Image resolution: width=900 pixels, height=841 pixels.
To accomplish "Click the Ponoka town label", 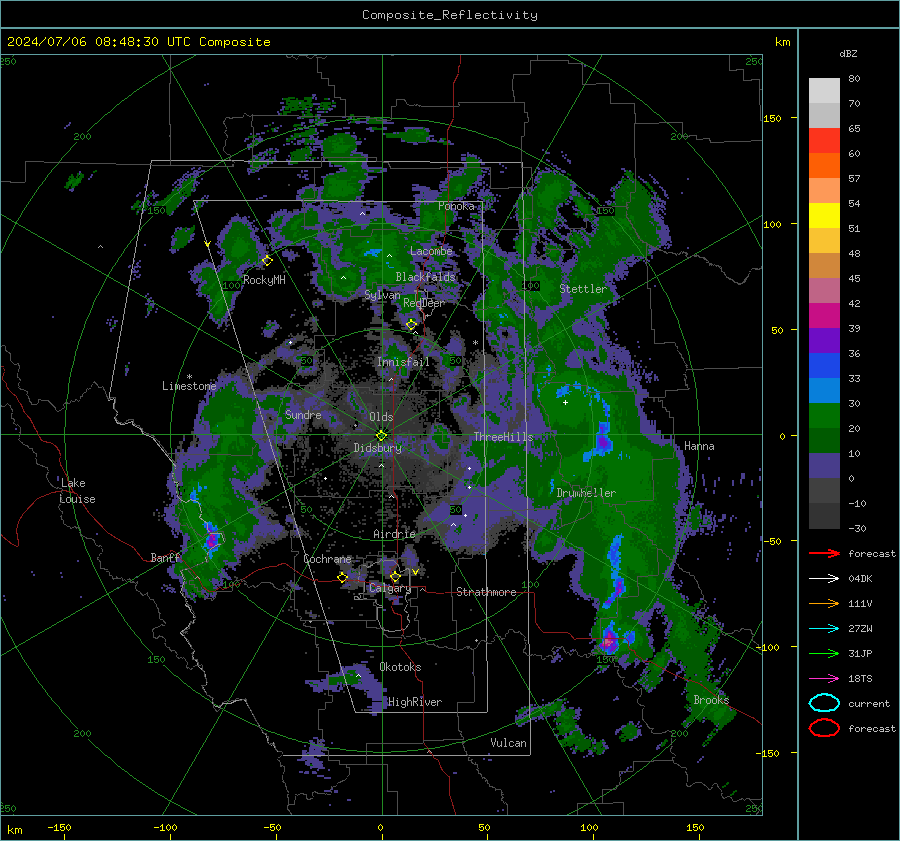I will click(x=456, y=206).
